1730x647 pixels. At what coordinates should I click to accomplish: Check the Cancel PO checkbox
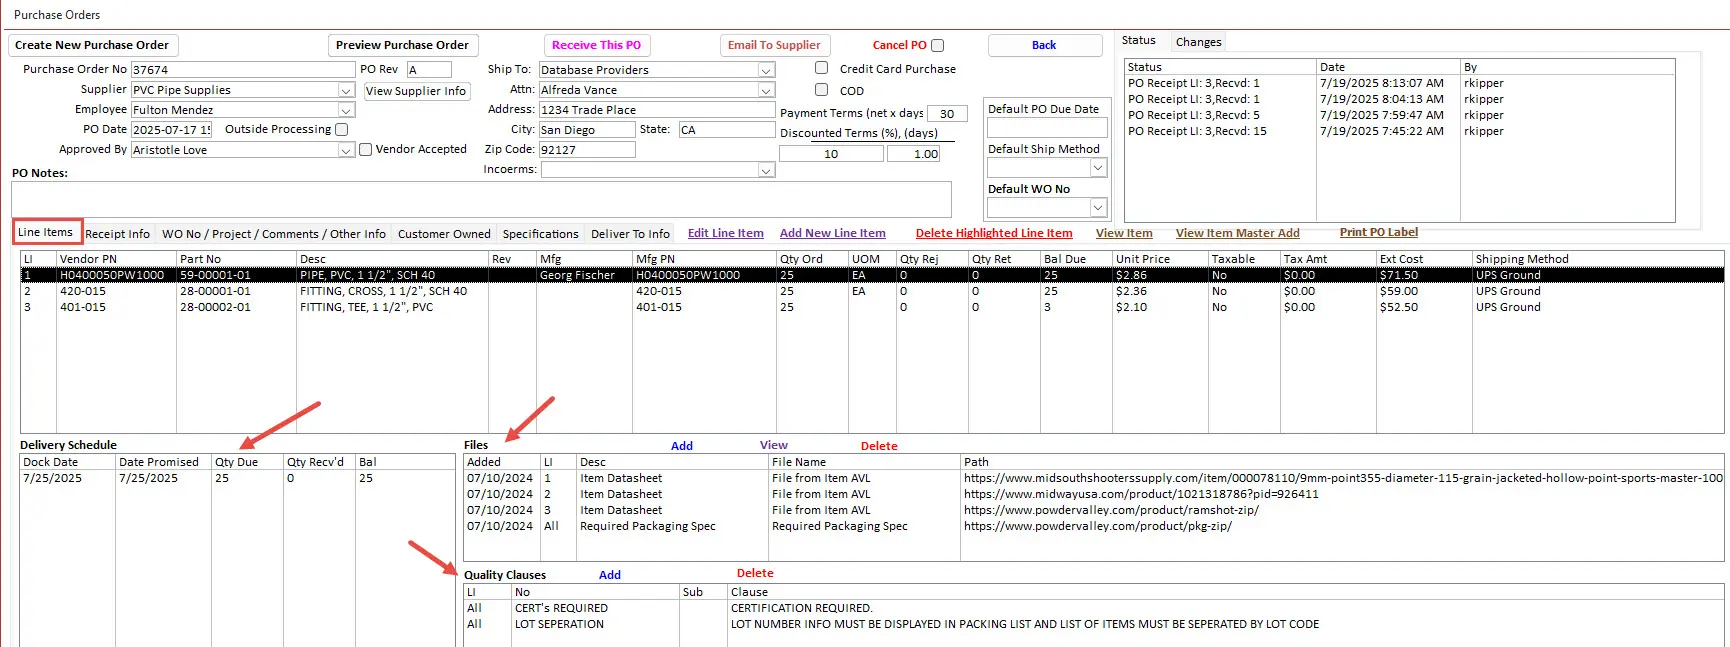(x=937, y=45)
